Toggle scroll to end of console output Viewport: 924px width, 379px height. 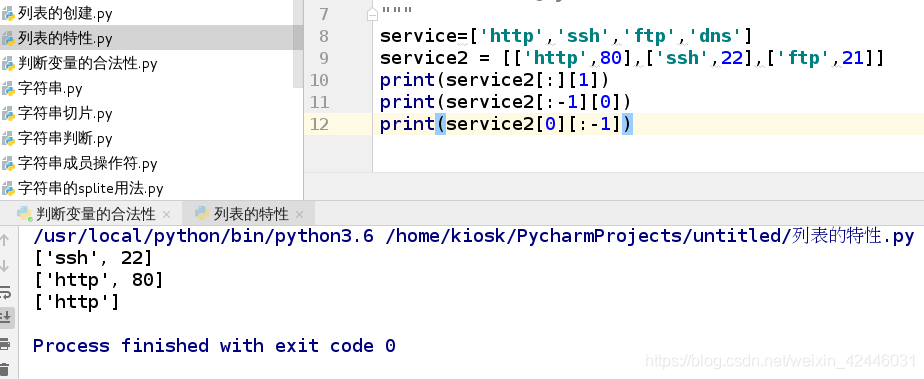(6, 318)
